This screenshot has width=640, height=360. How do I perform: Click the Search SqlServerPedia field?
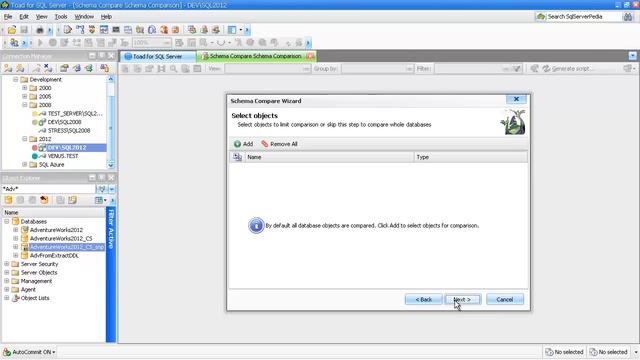[583, 17]
